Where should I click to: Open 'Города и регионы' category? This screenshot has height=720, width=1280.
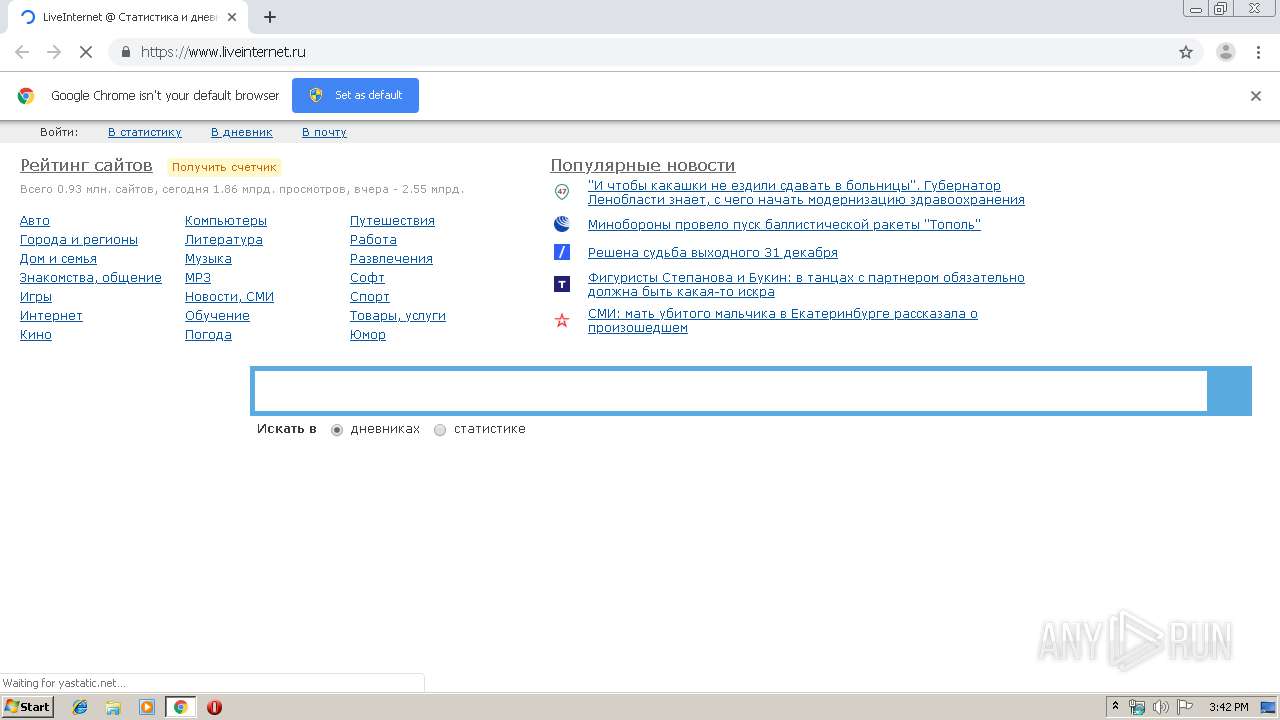click(x=79, y=240)
